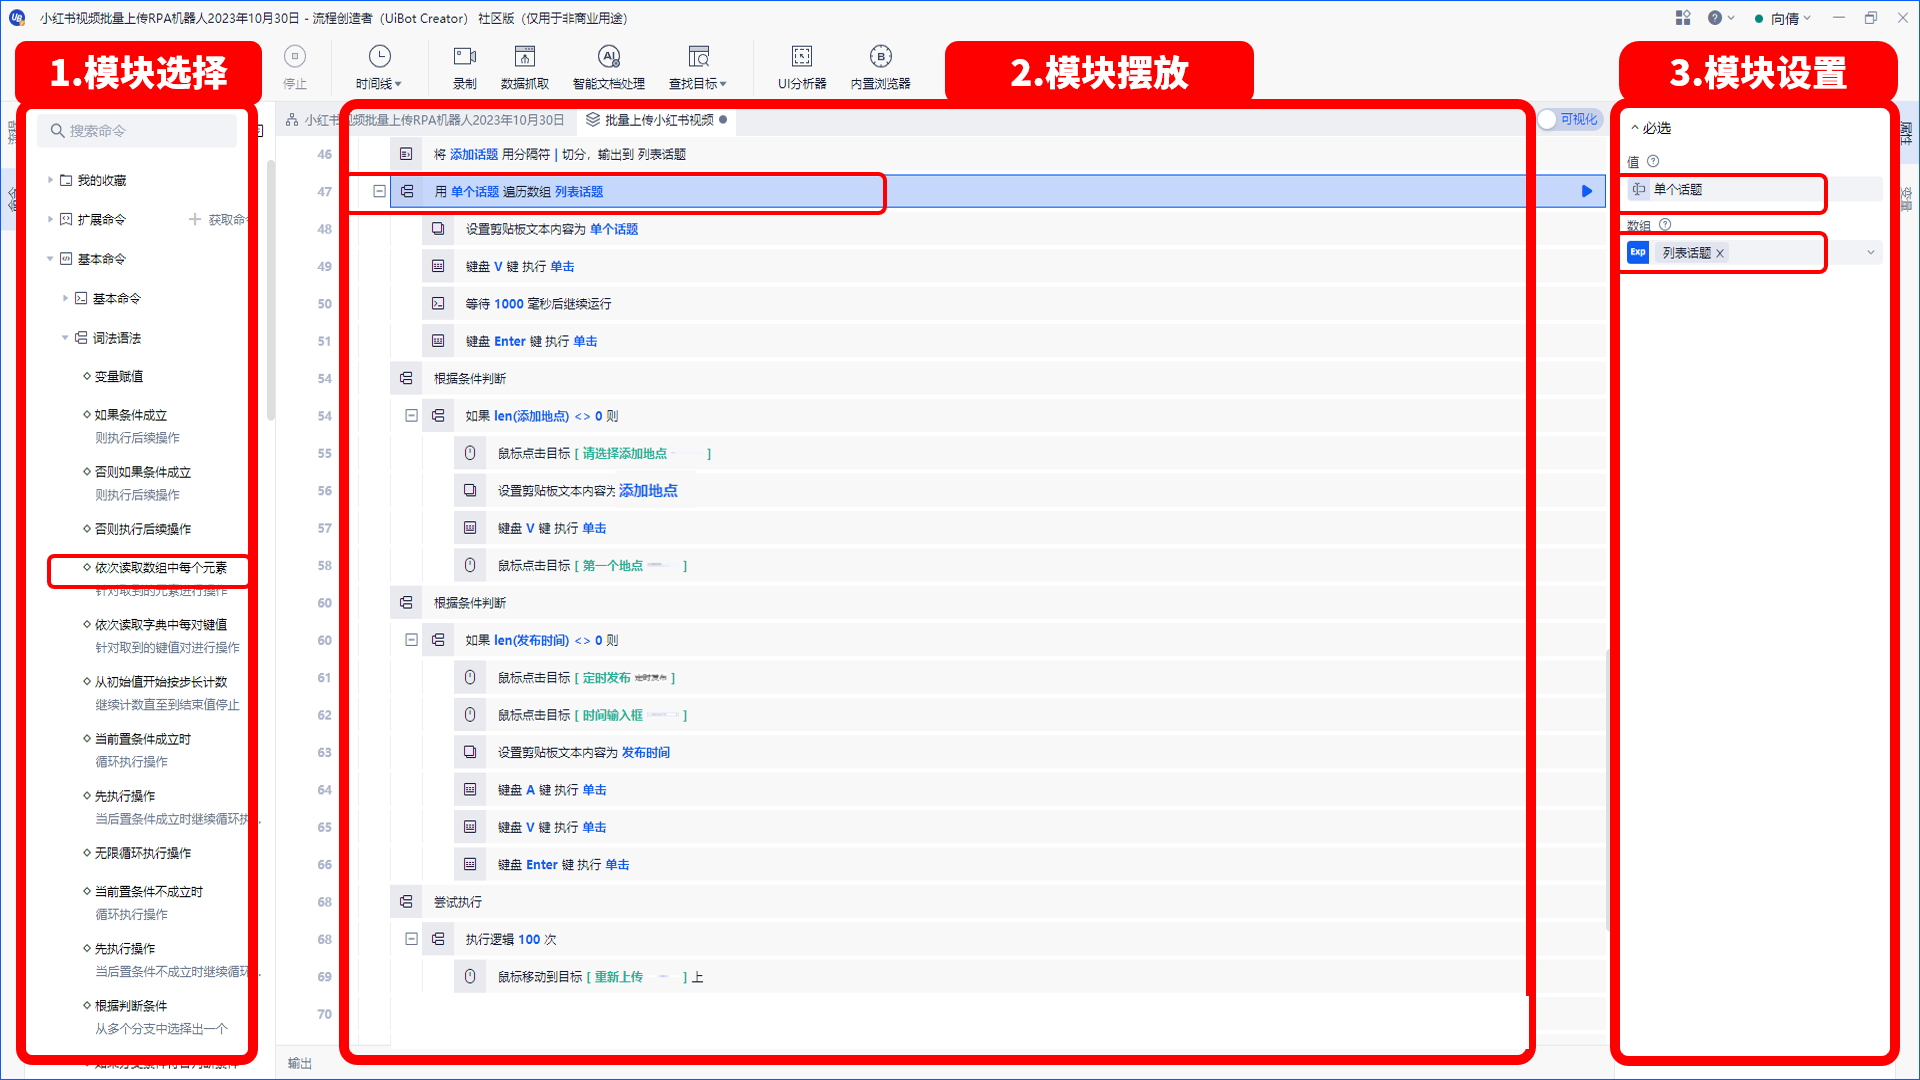Select the 依次读取数组中每个元素 command
The width and height of the screenshot is (1920, 1080).
click(x=161, y=568)
